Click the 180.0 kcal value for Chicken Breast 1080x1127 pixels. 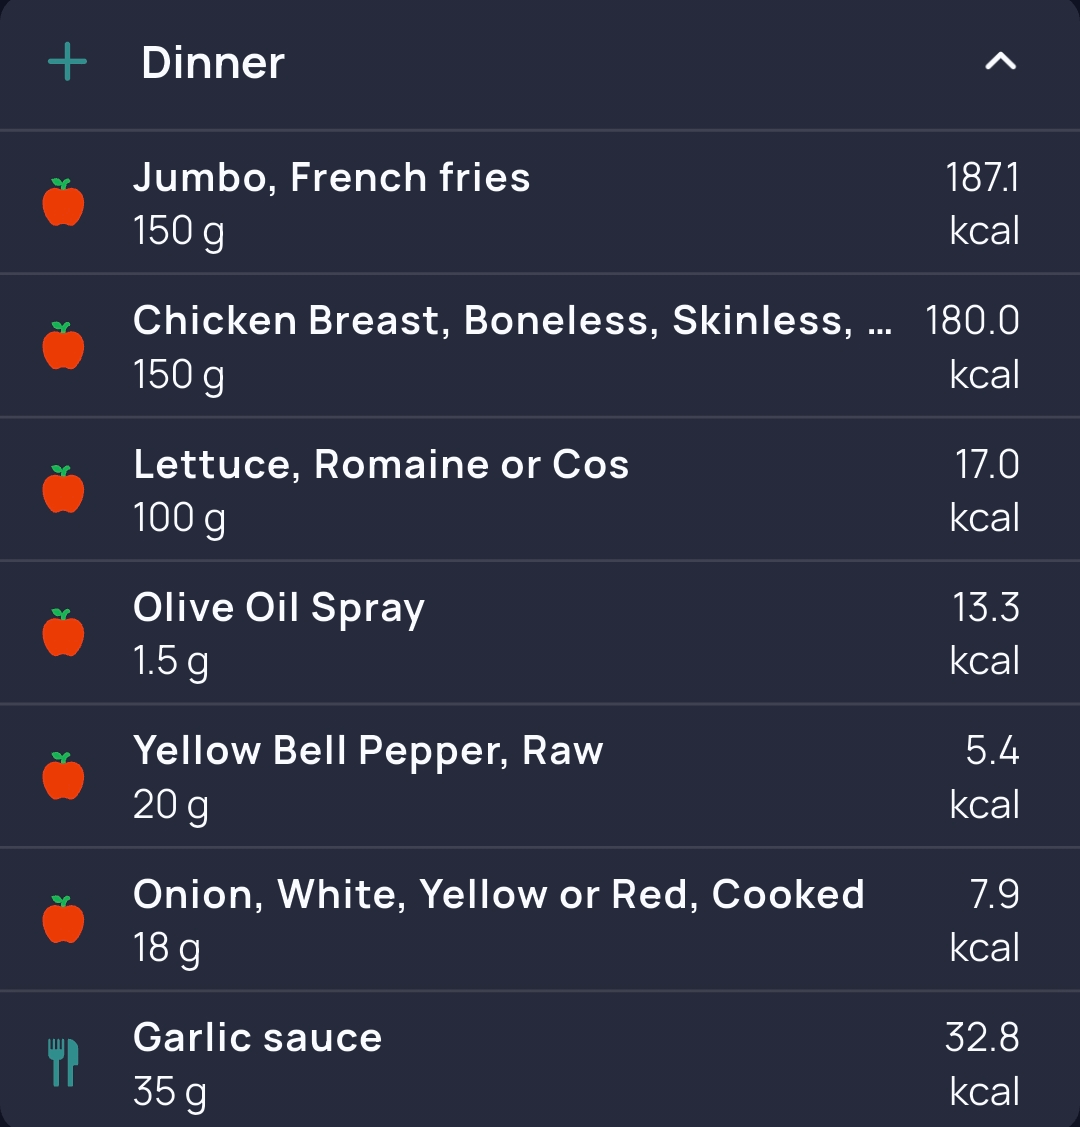pos(972,347)
